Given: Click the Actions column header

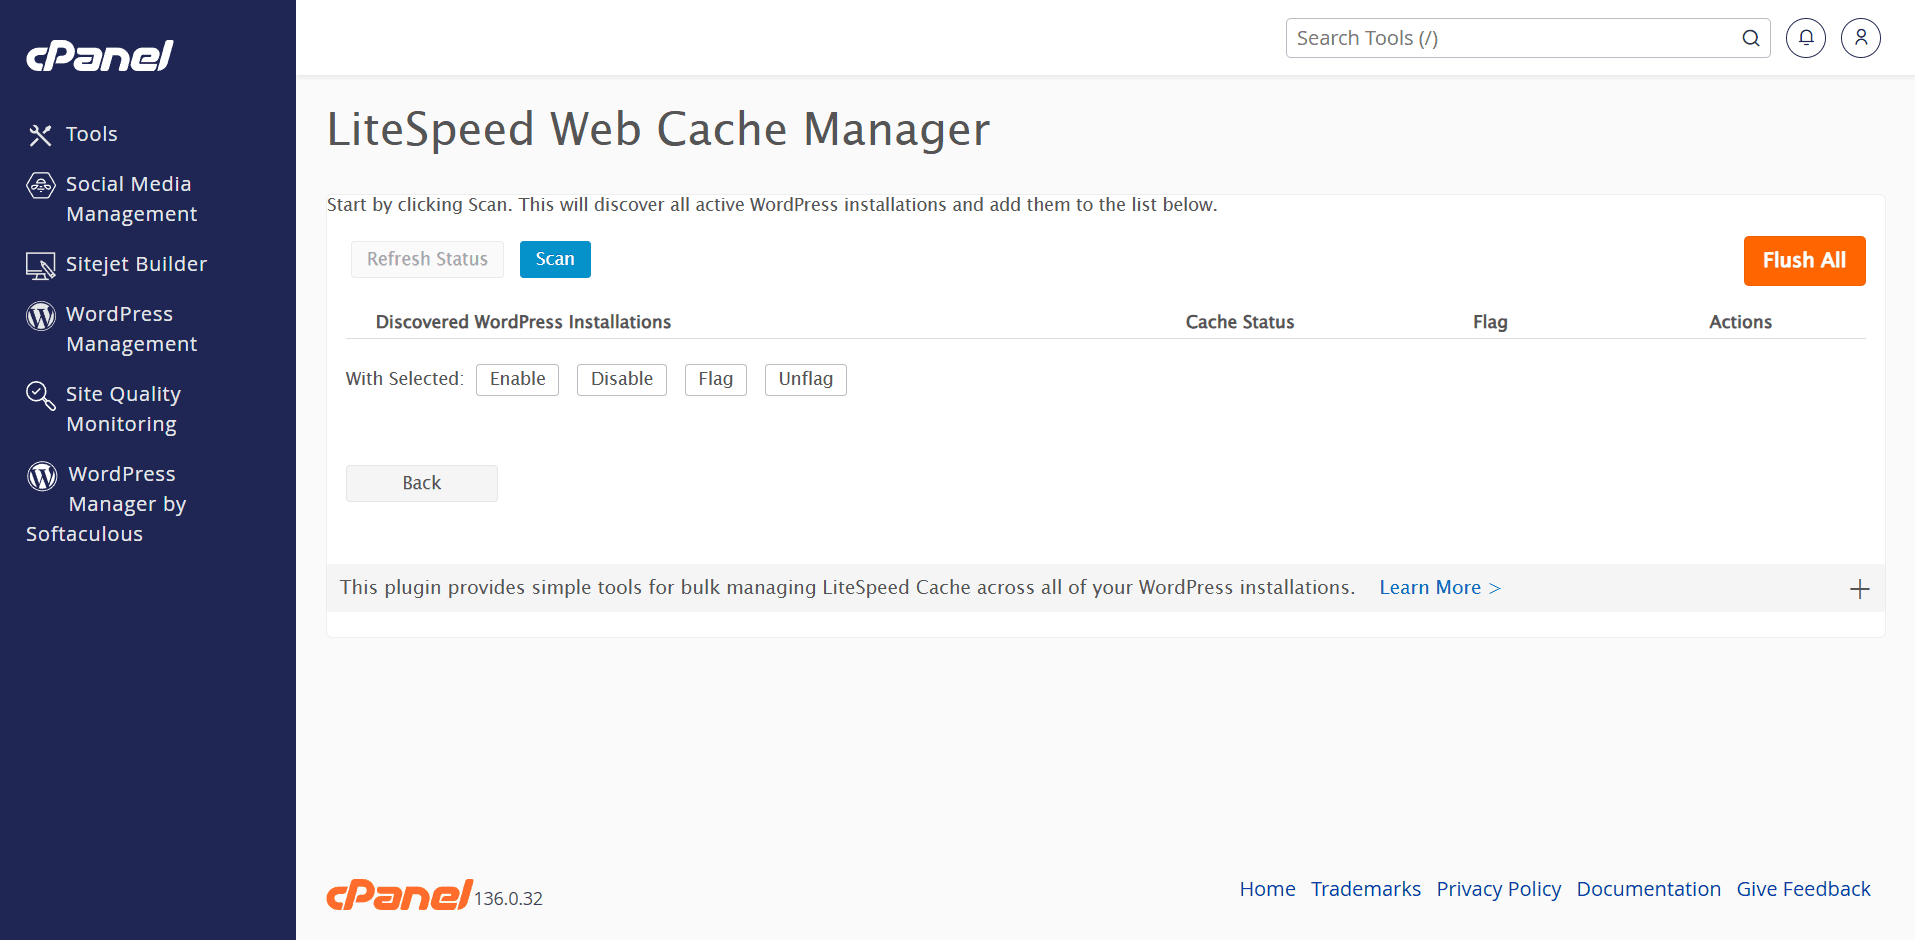Looking at the screenshot, I should (x=1740, y=322).
